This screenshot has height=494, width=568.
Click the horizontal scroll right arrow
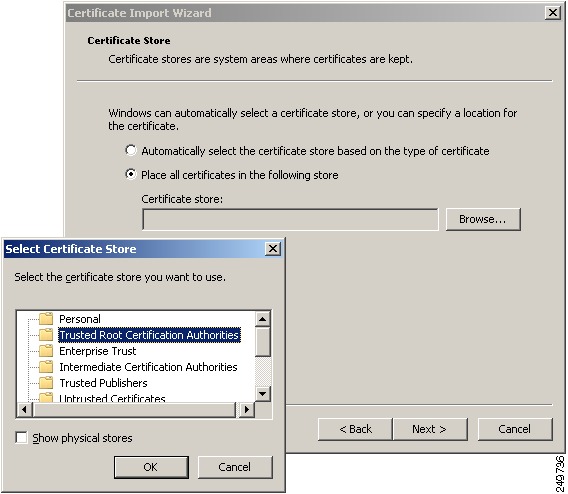[247, 410]
